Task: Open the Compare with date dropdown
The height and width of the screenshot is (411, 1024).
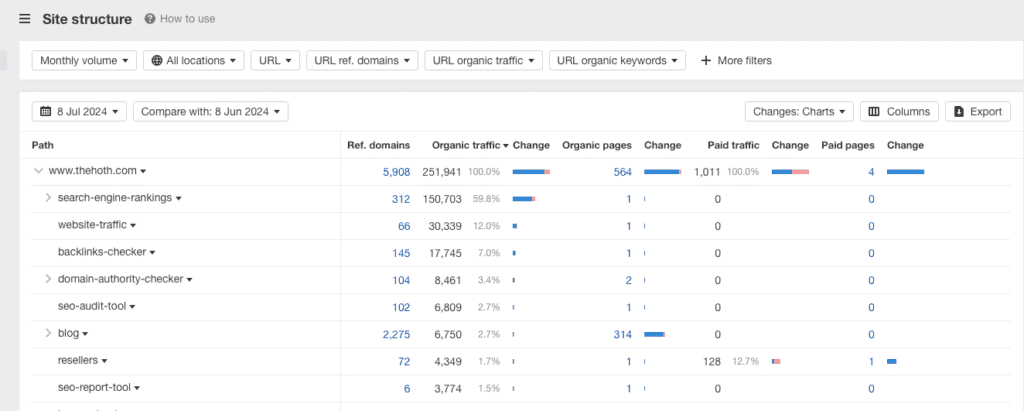Action: pos(210,112)
